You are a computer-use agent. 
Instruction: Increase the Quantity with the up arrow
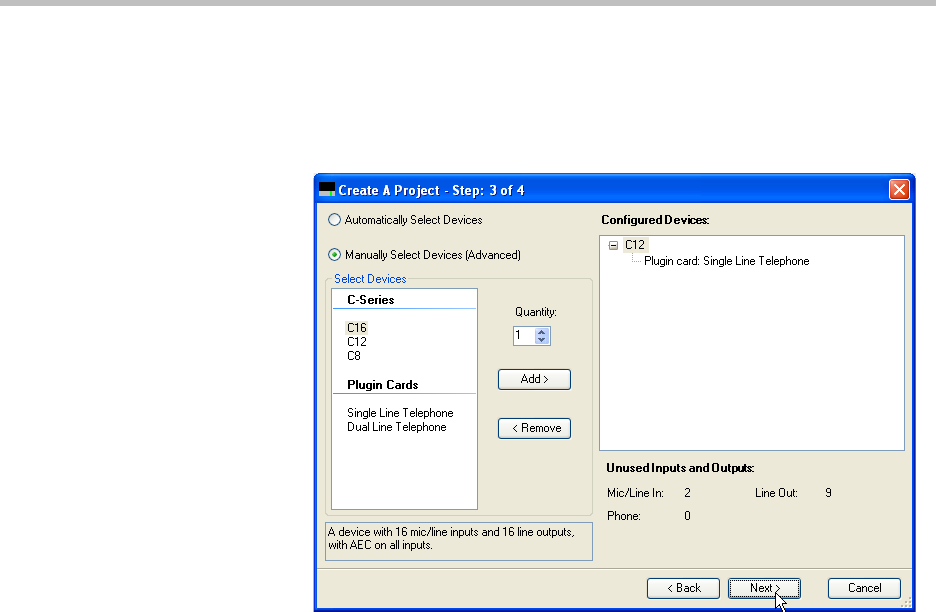pos(542,333)
